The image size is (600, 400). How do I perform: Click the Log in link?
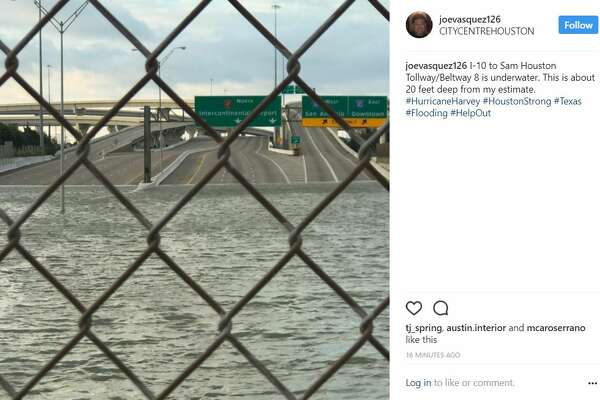point(418,383)
